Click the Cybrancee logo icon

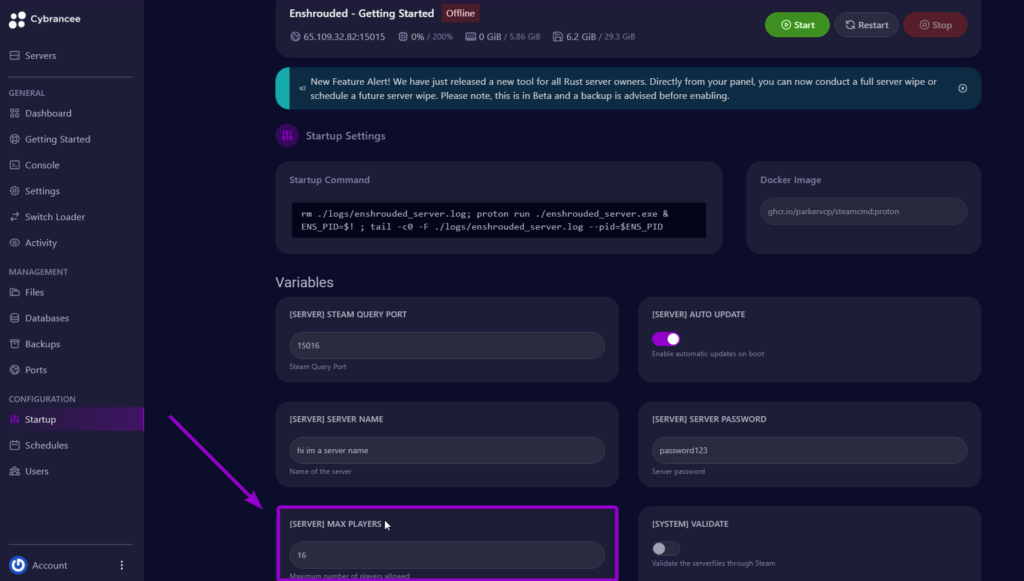(x=17, y=20)
